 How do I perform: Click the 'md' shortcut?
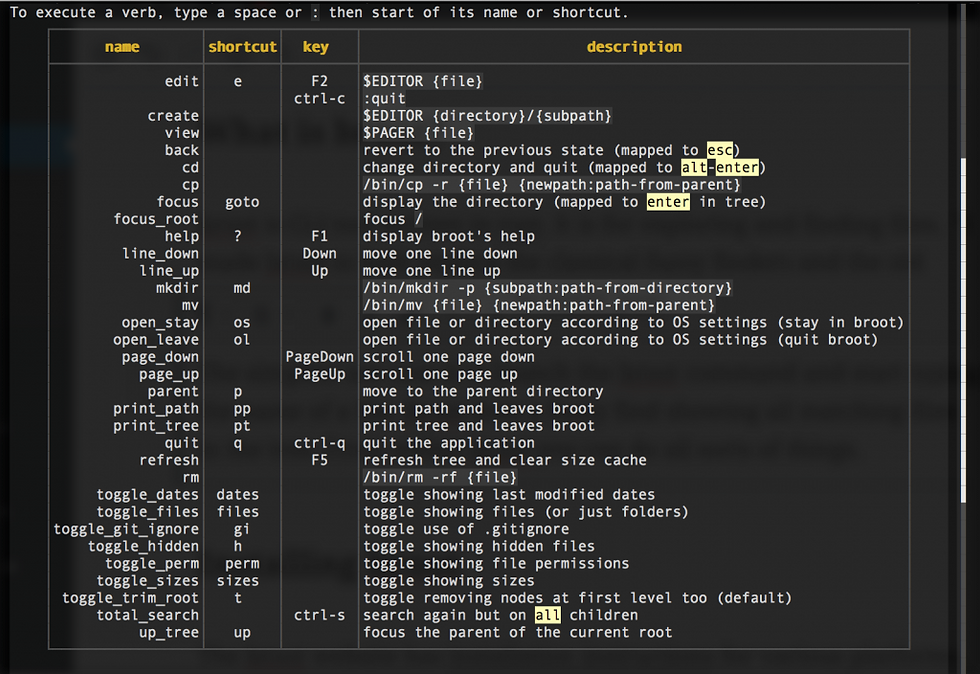pos(242,288)
